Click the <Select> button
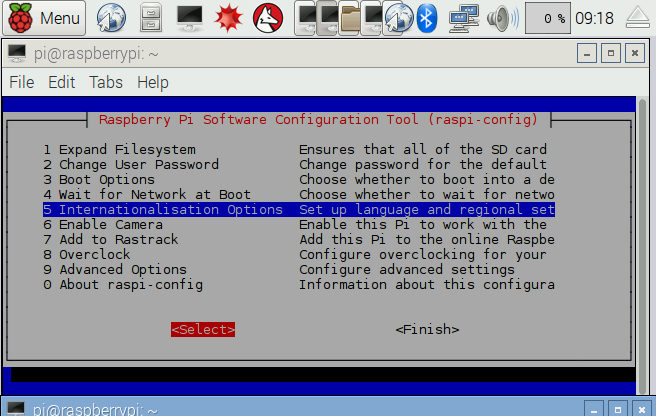 (203, 329)
